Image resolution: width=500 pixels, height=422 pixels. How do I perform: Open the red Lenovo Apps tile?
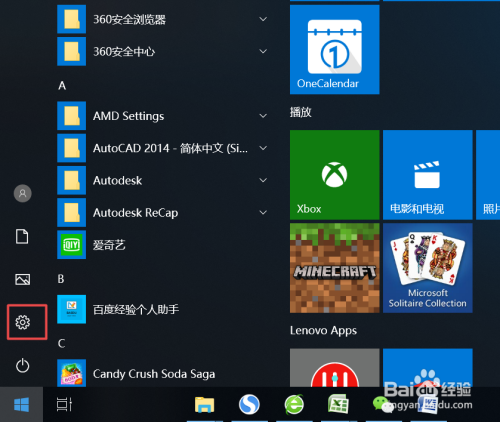tap(335, 368)
